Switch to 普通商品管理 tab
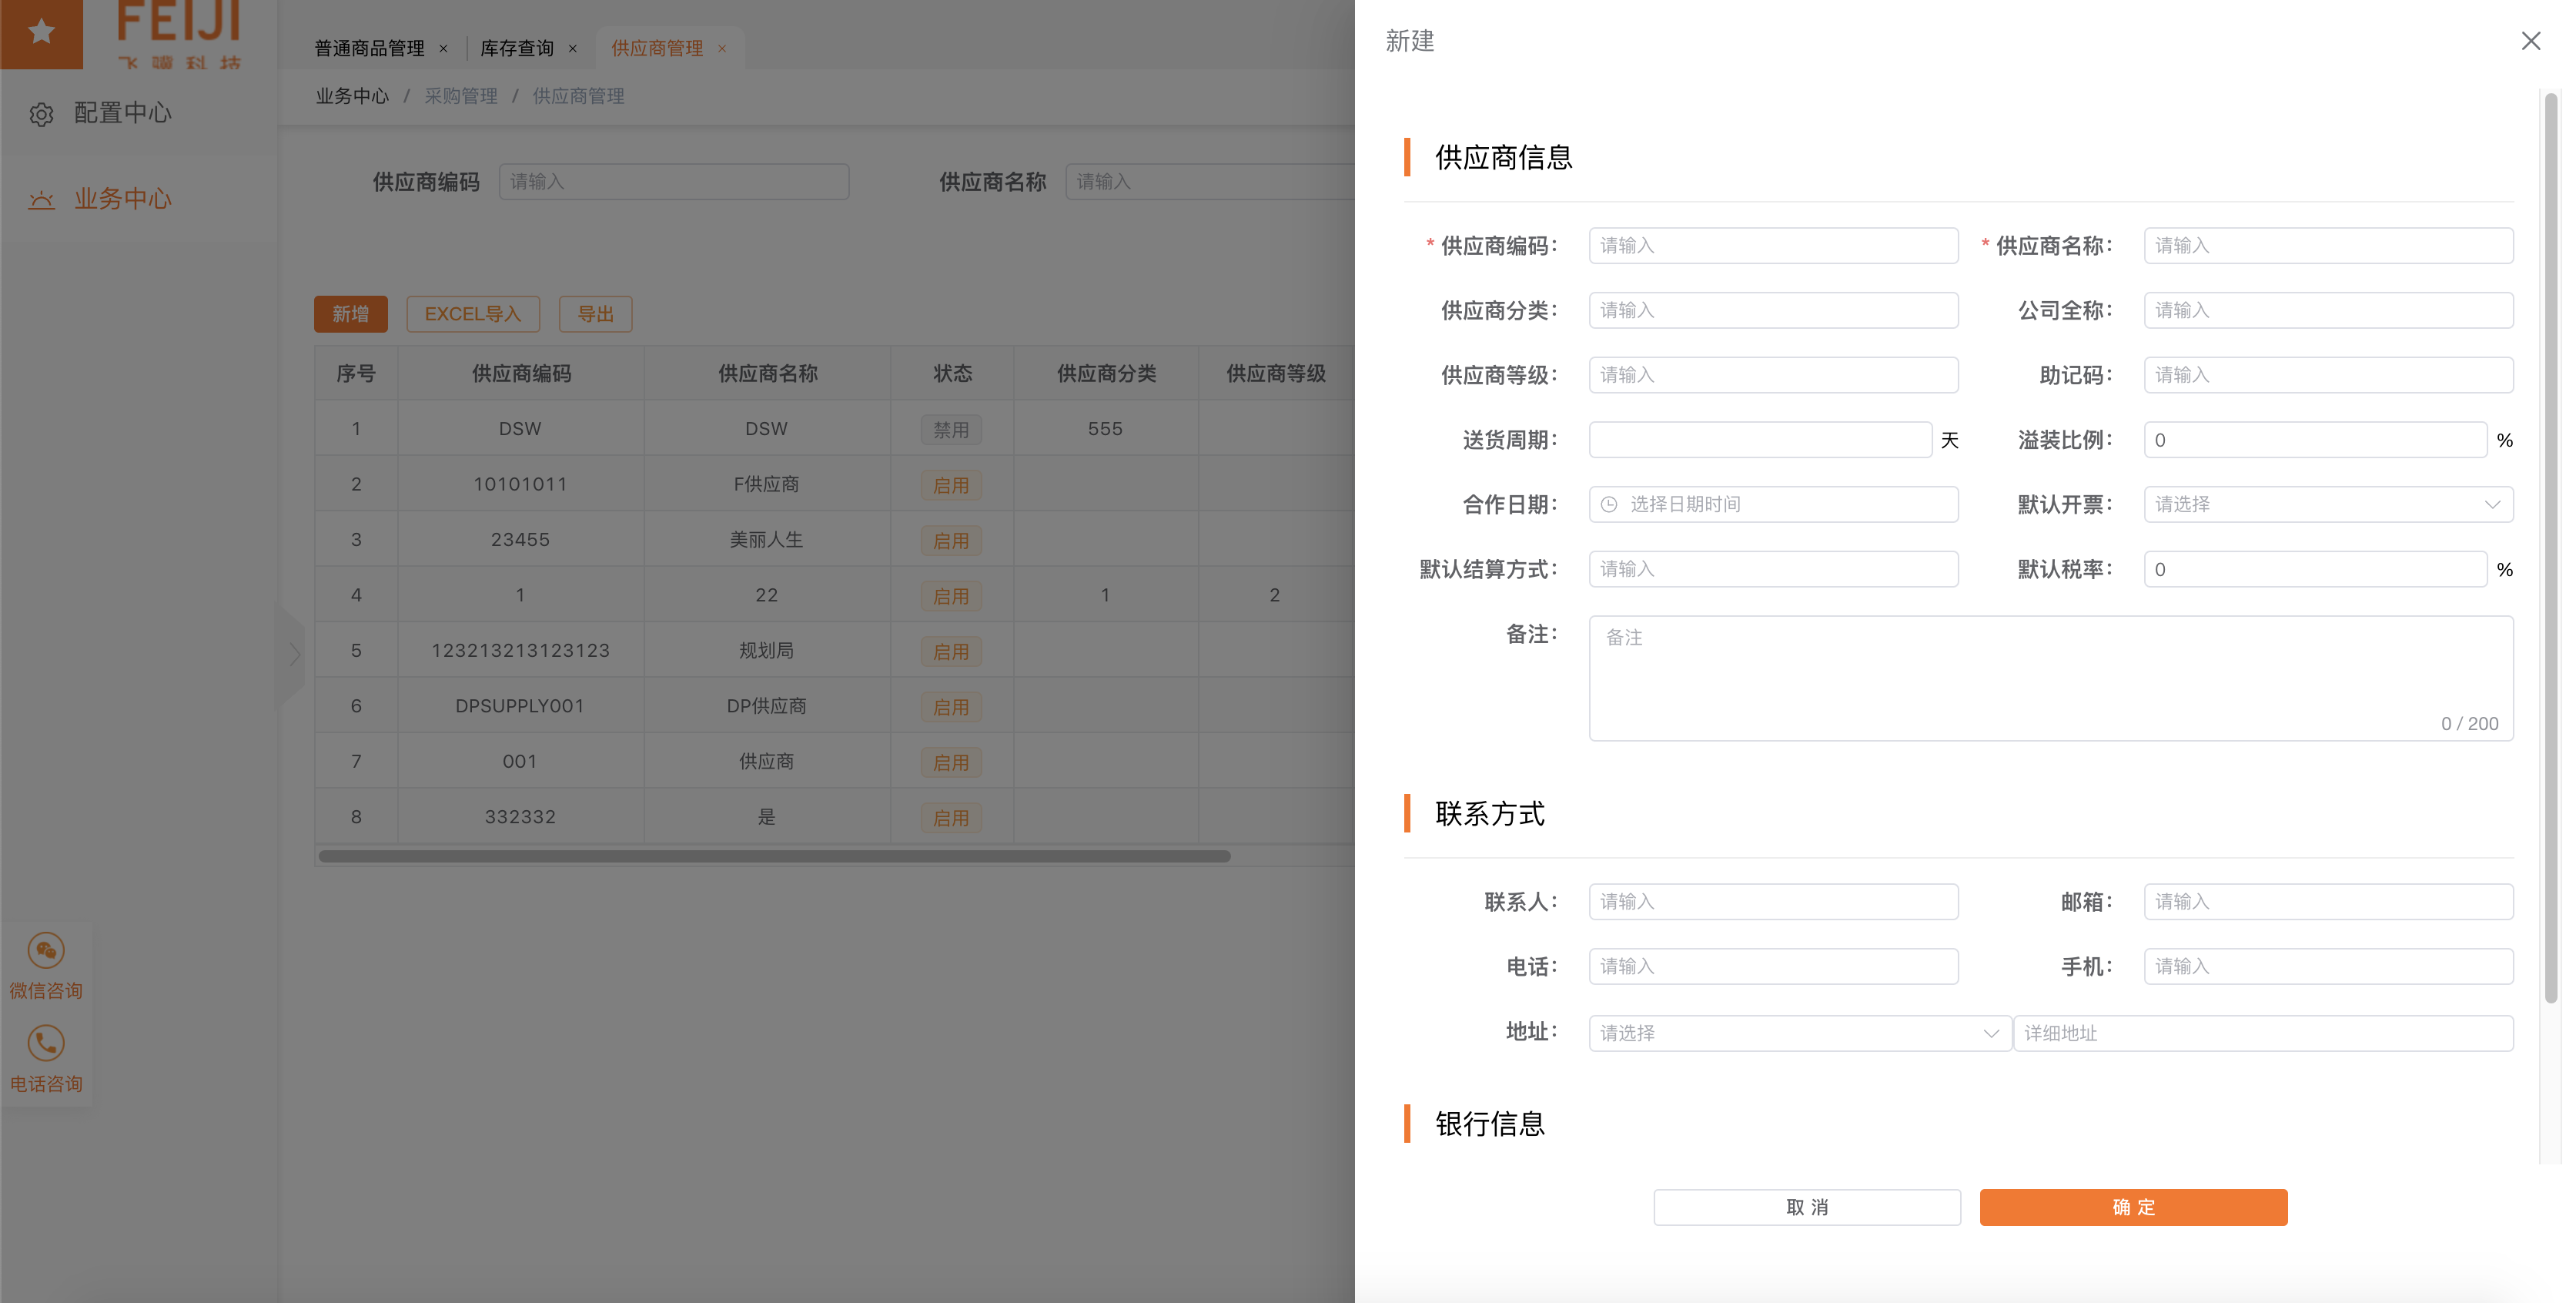Viewport: 2576px width, 1303px height. (x=370, y=48)
